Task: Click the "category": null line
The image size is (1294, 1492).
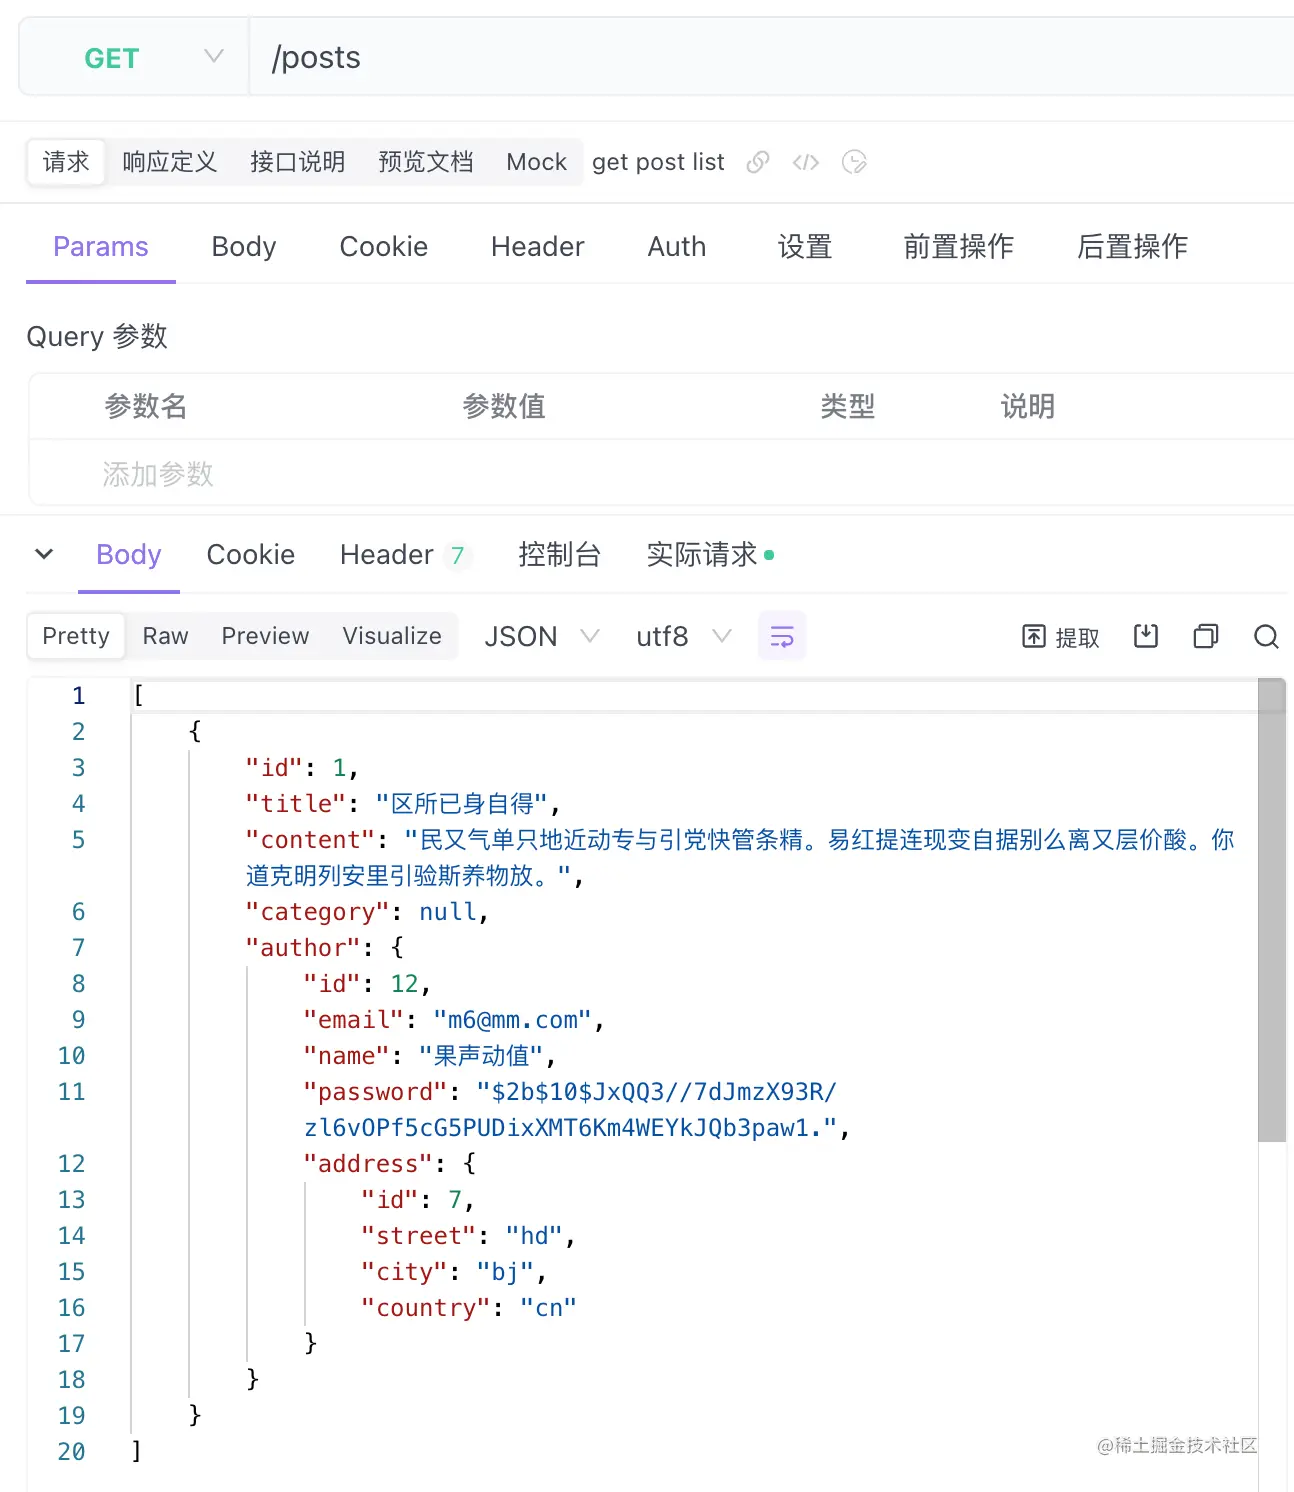Action: (x=367, y=912)
